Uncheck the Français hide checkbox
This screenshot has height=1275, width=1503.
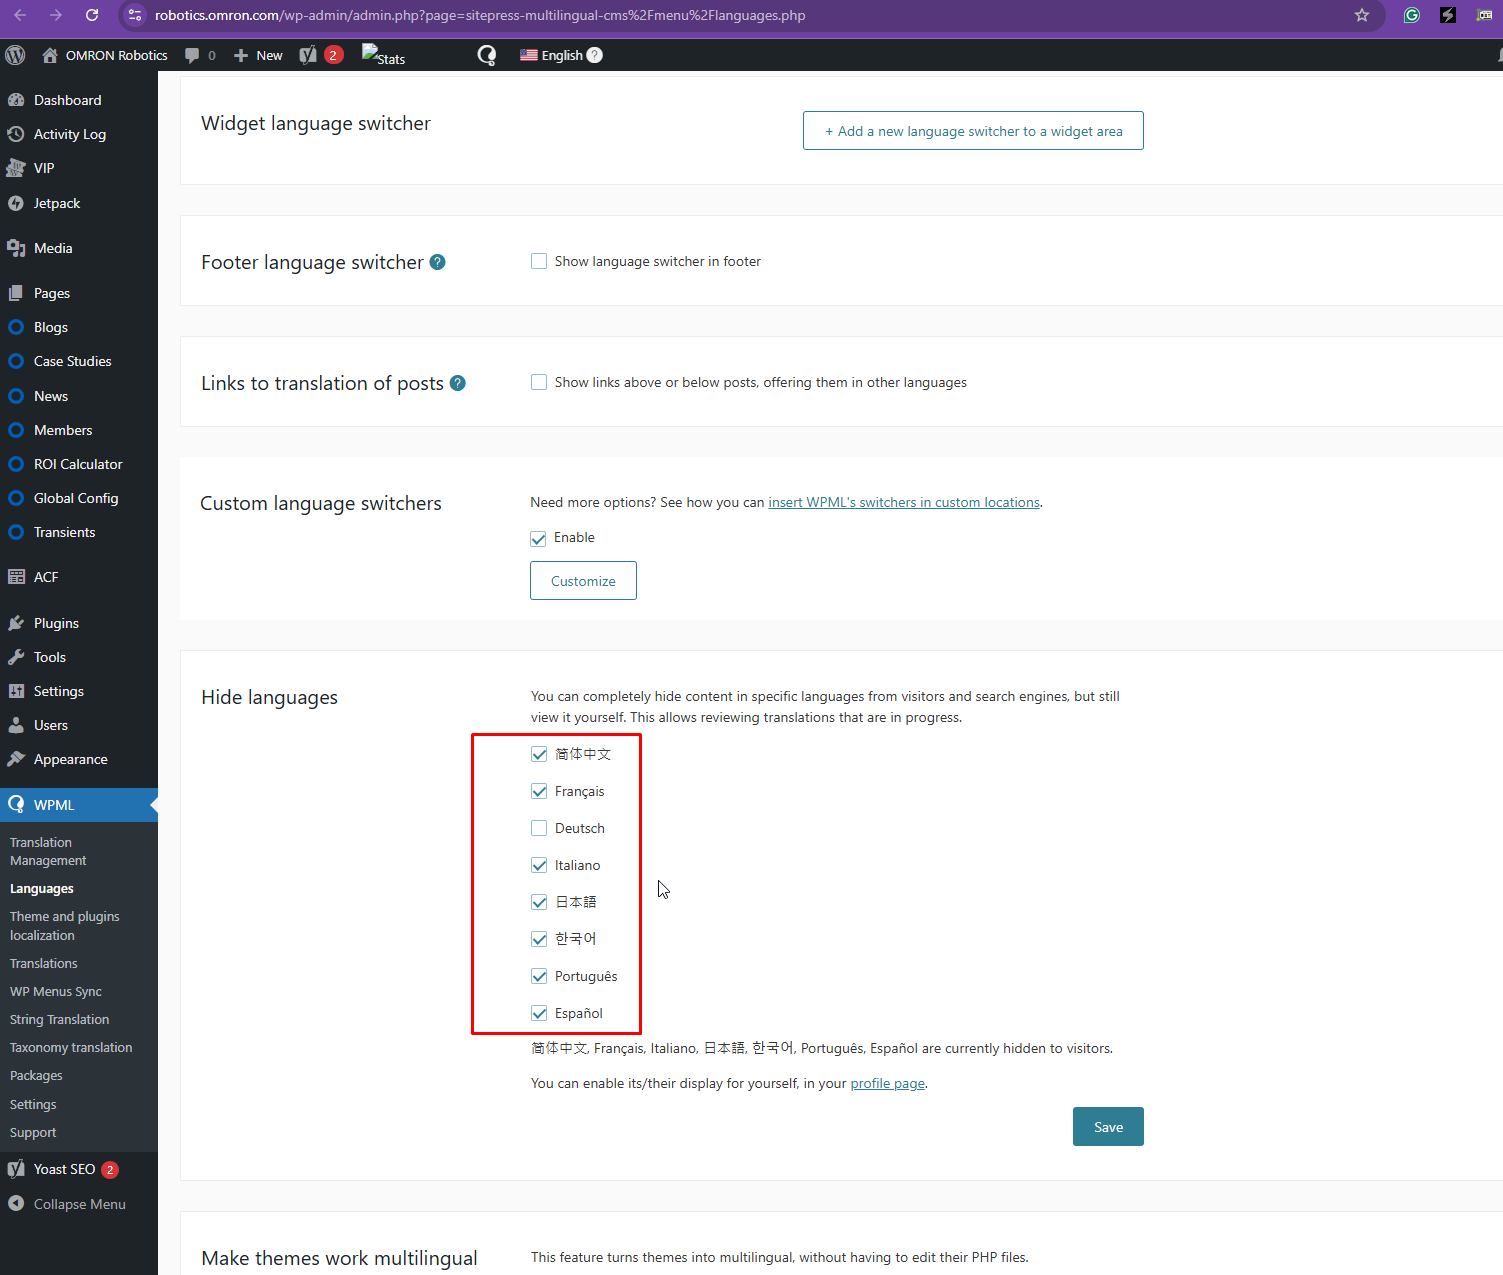click(x=539, y=791)
